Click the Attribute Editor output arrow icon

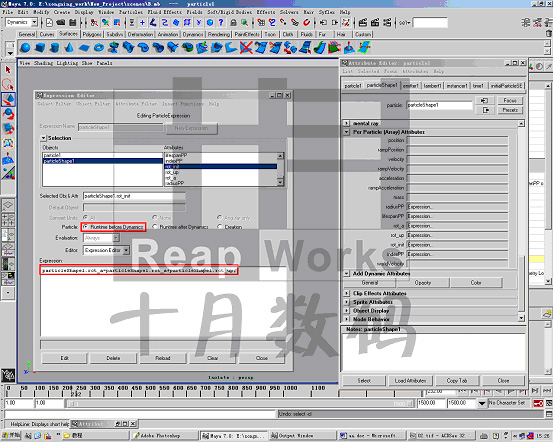pos(484,110)
